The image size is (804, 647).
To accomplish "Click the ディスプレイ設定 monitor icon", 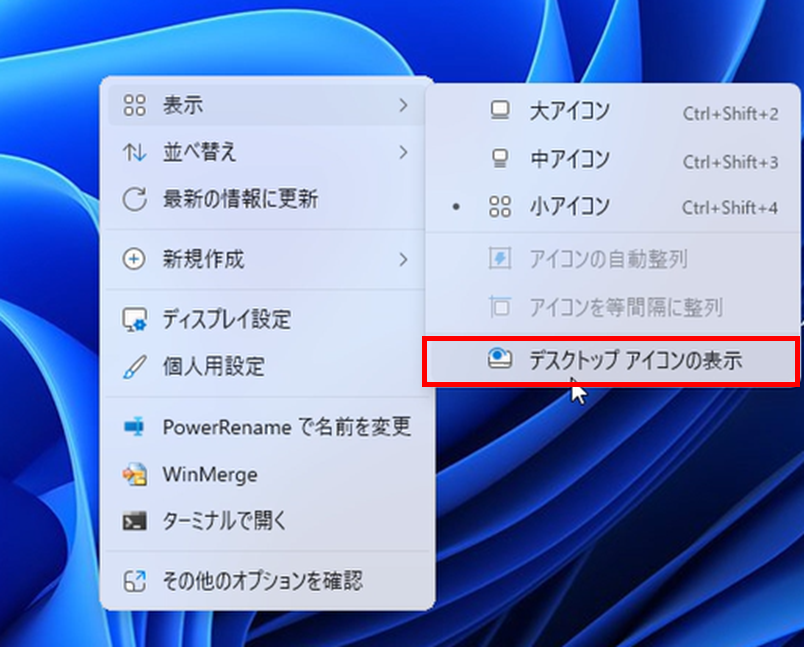I will tap(134, 319).
